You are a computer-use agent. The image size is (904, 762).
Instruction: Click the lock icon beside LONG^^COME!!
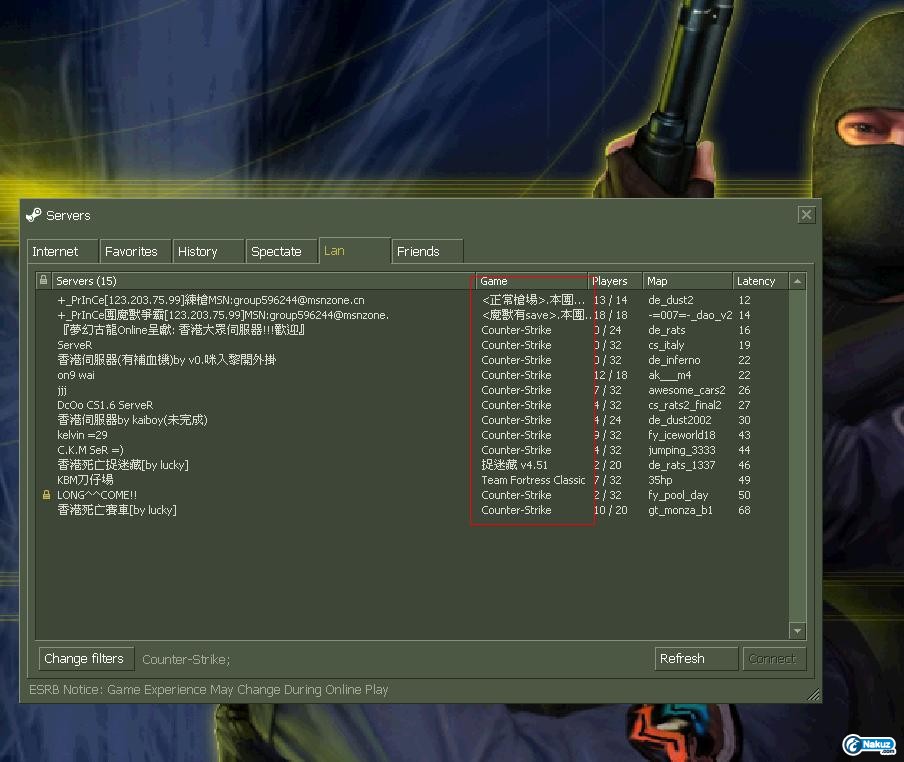pyautogui.click(x=46, y=495)
